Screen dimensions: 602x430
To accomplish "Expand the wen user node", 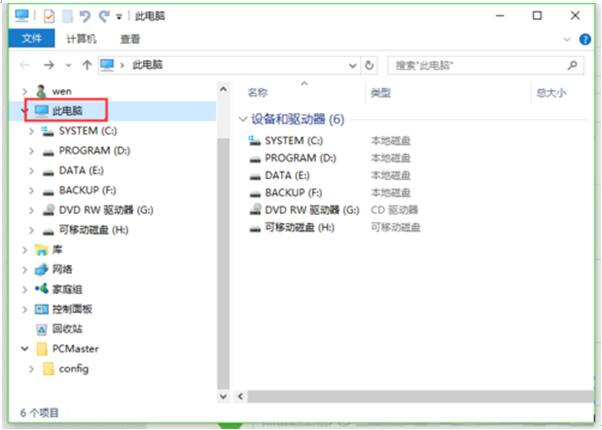I will point(25,91).
